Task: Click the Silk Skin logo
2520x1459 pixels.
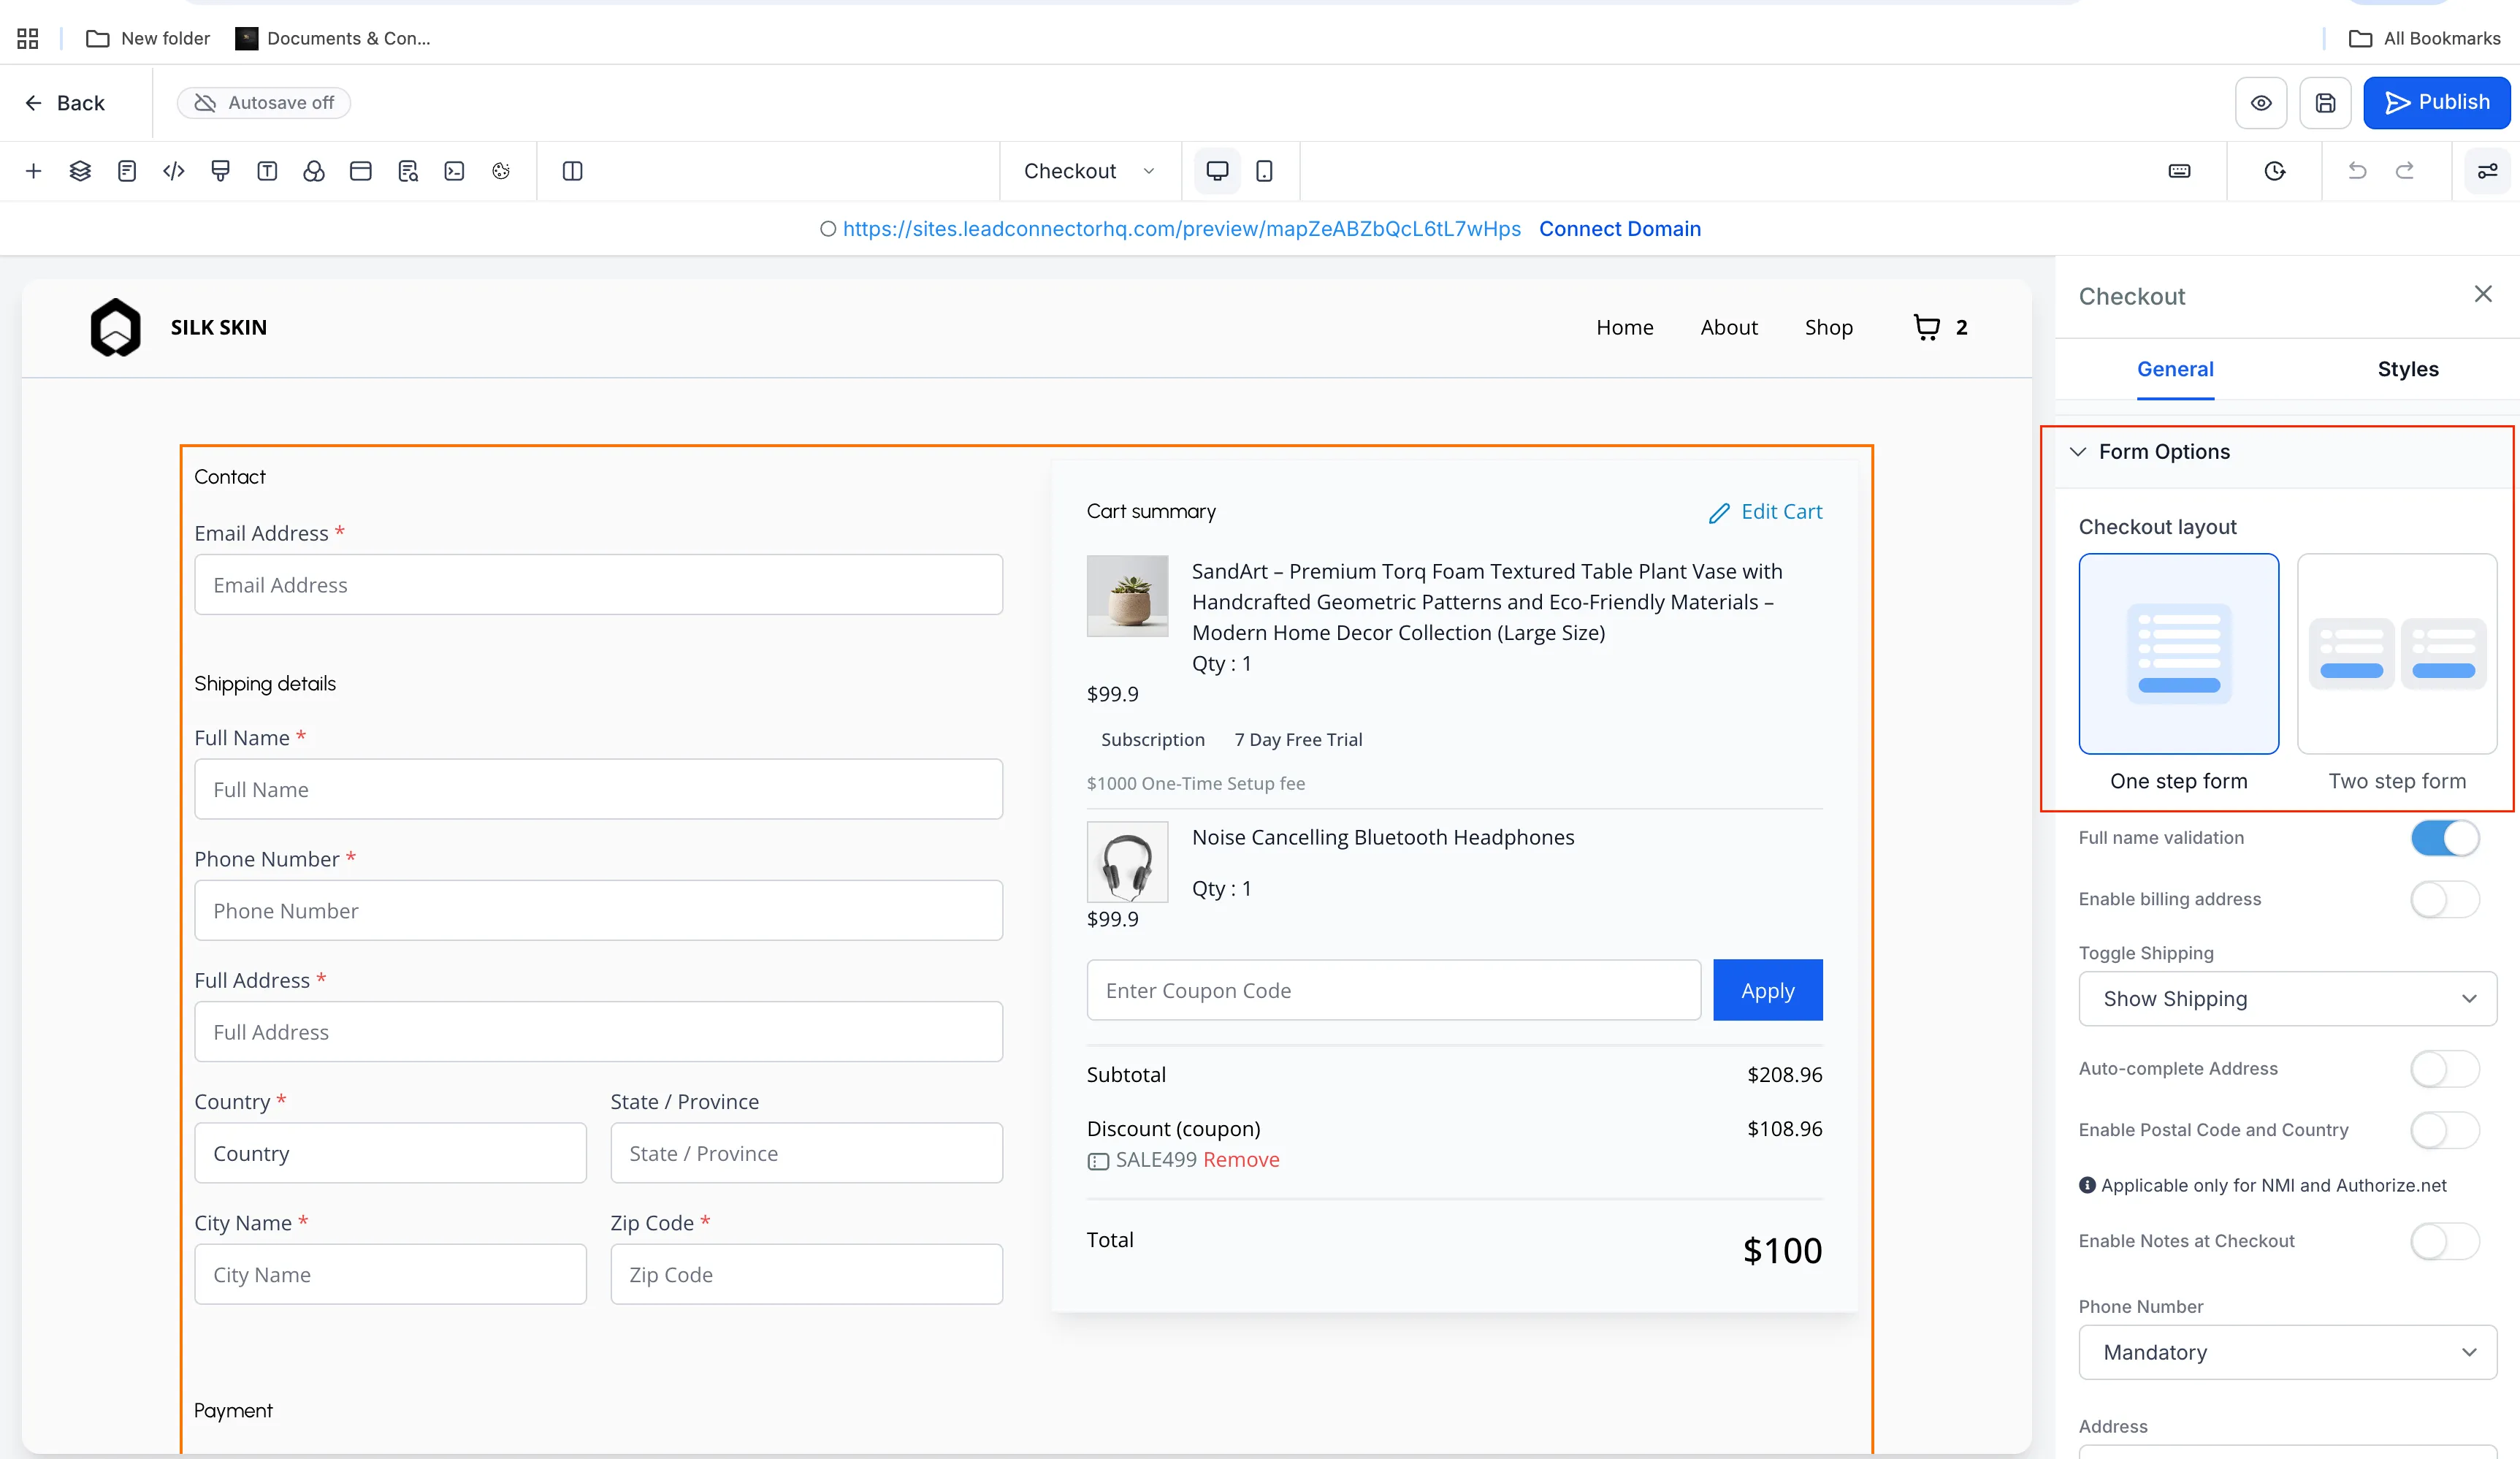Action: 116,327
